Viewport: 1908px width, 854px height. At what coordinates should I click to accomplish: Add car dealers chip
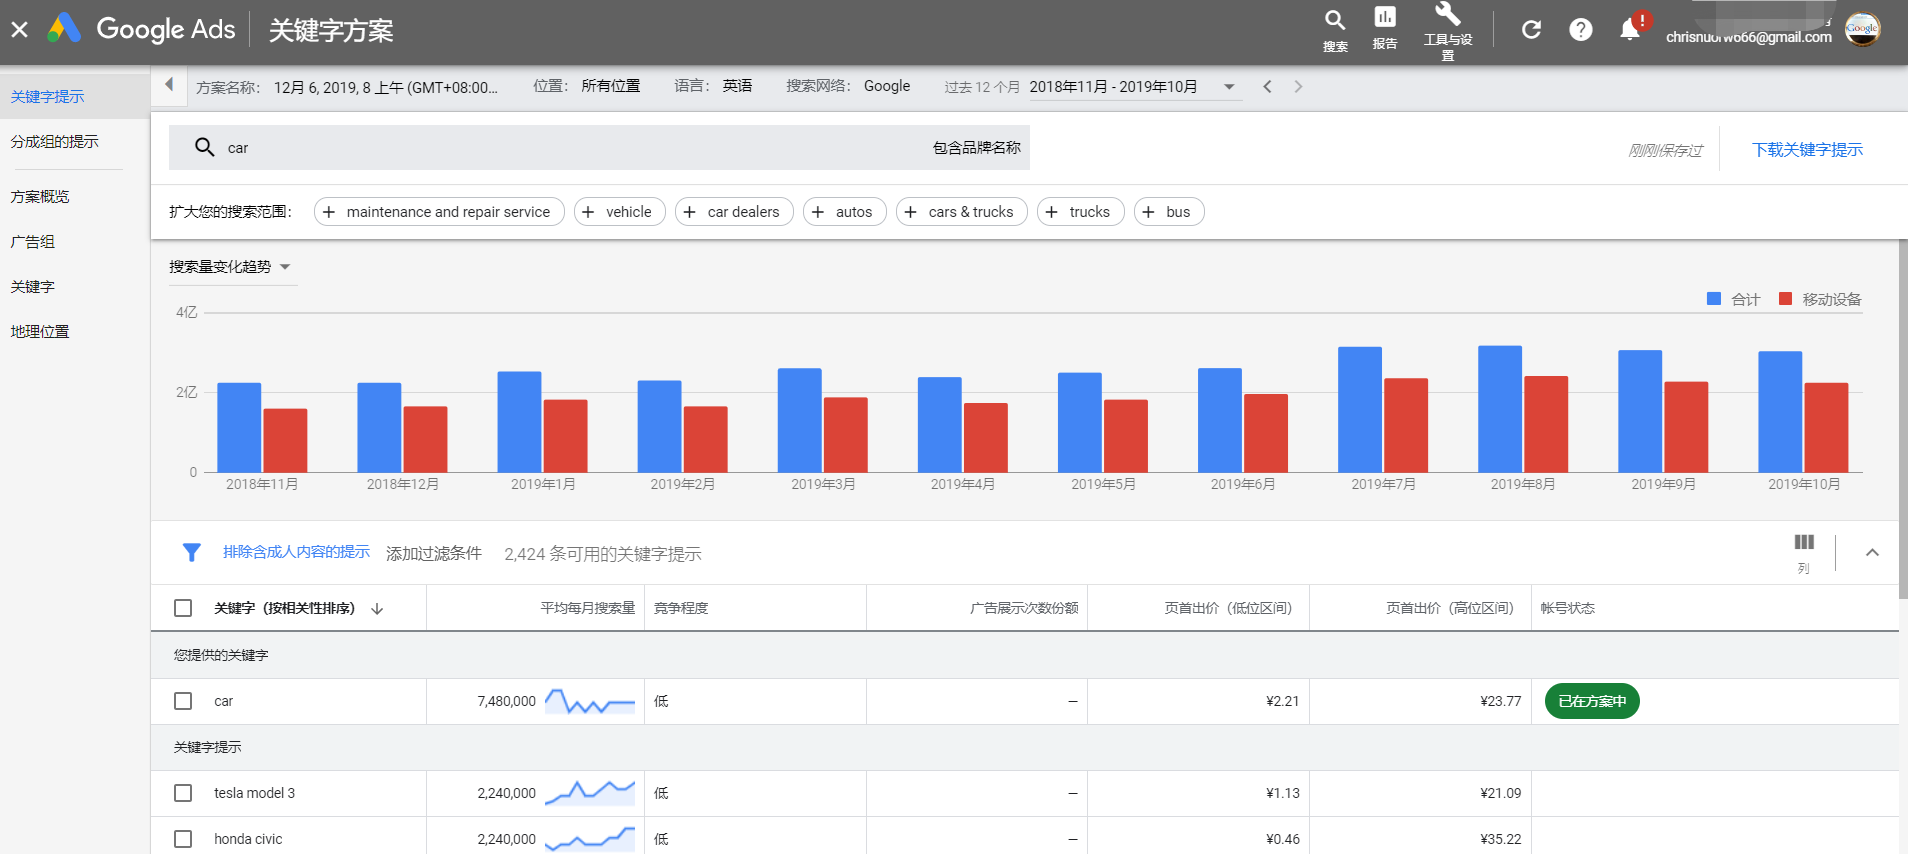[734, 212]
